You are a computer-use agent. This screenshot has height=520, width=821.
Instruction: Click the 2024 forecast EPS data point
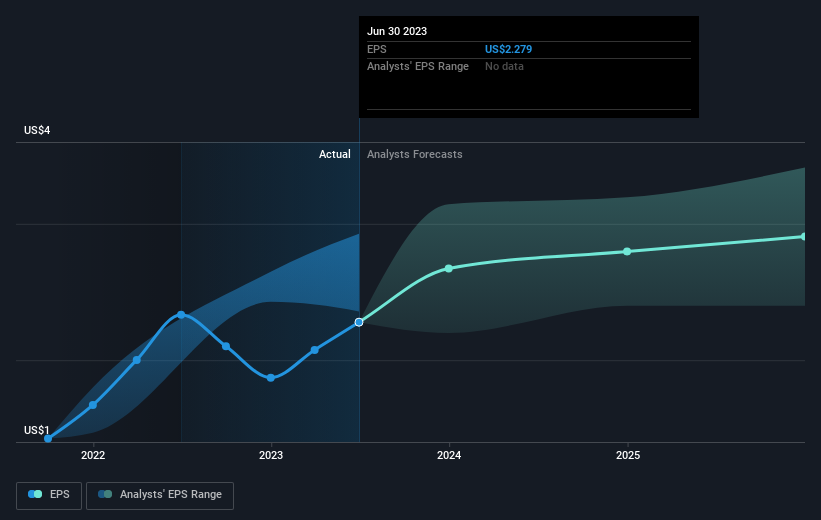click(x=449, y=269)
